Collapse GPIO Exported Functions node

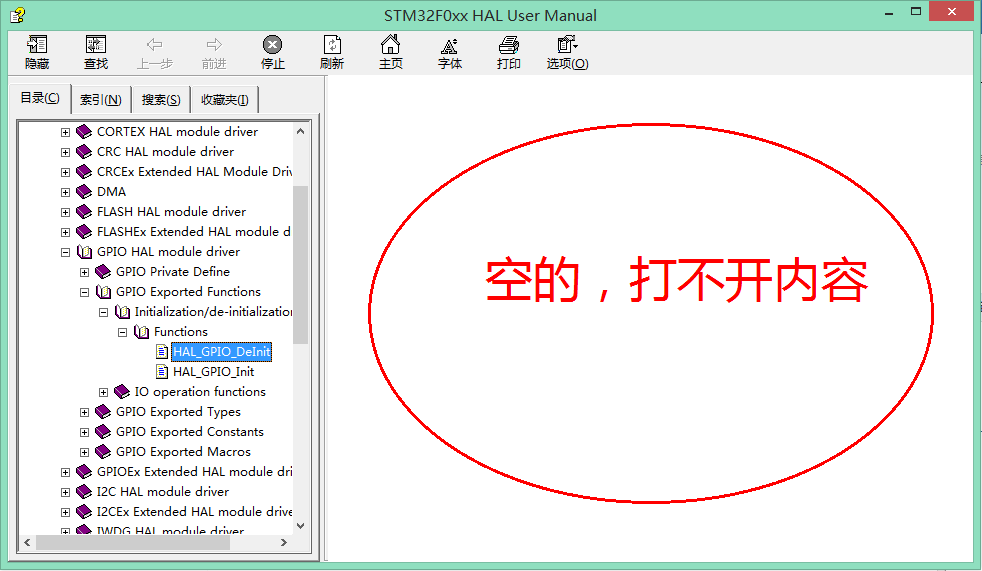point(85,292)
